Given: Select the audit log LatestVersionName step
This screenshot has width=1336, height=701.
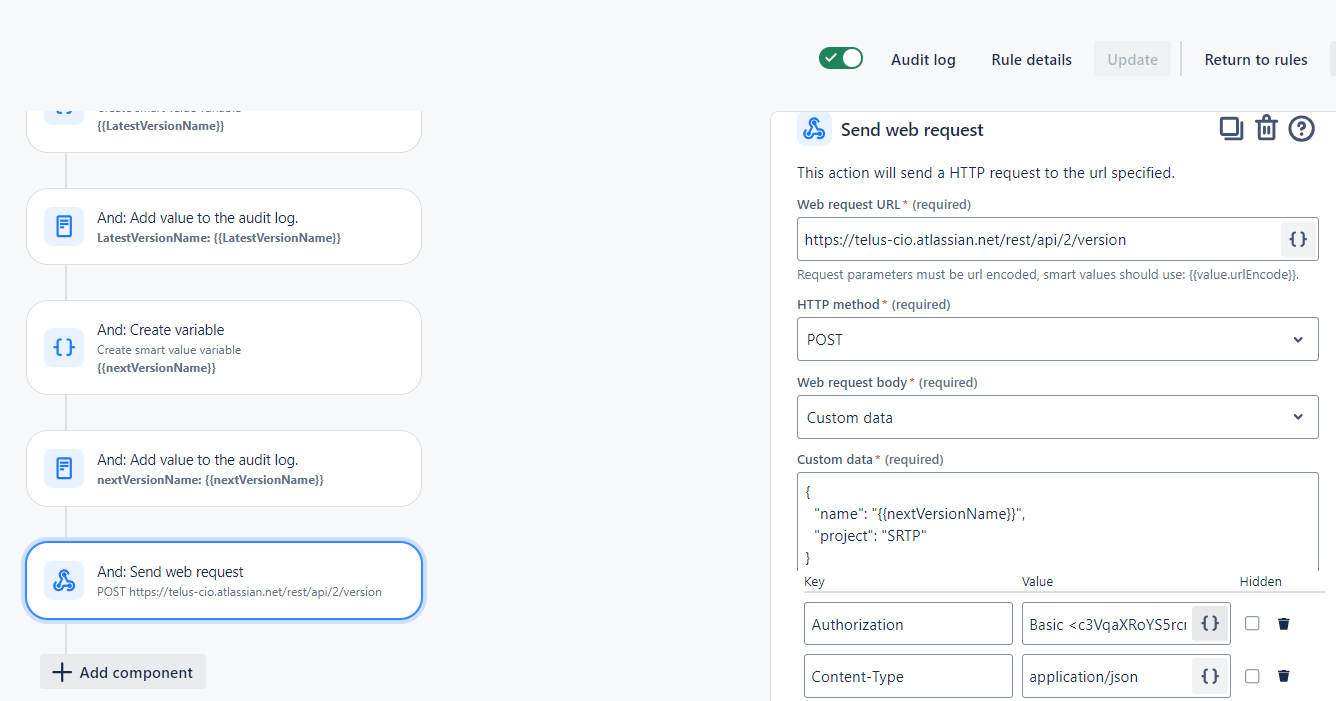Looking at the screenshot, I should click(x=224, y=226).
